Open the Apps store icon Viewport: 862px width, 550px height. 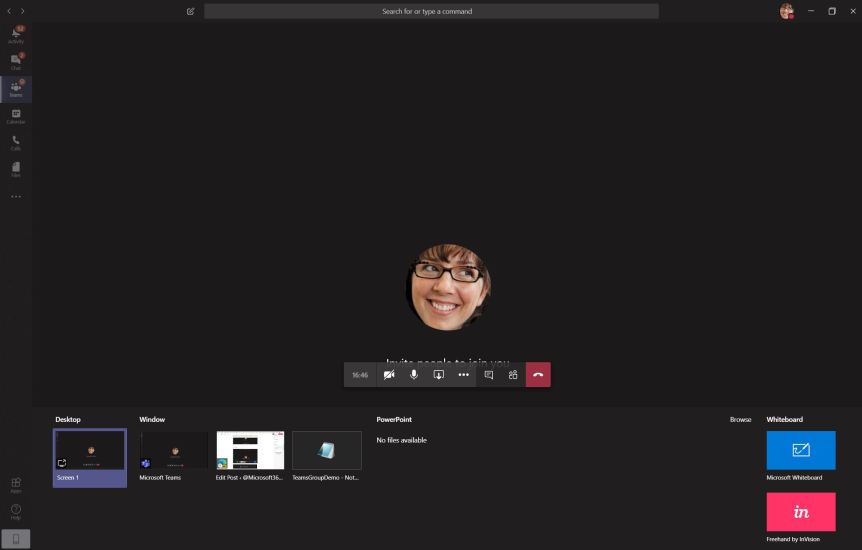coord(16,485)
